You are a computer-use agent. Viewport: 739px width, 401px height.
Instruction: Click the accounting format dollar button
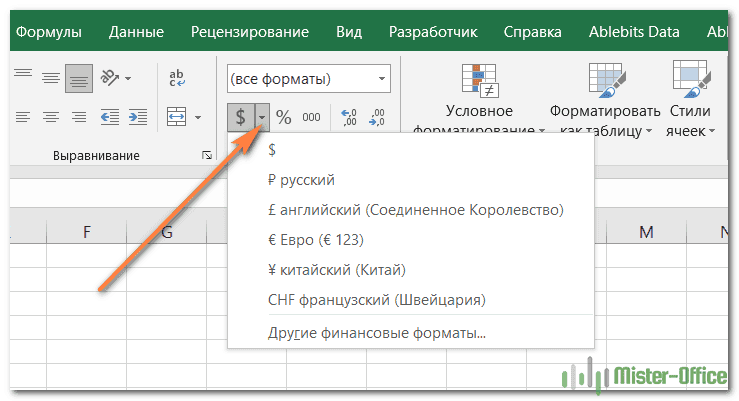click(x=240, y=118)
